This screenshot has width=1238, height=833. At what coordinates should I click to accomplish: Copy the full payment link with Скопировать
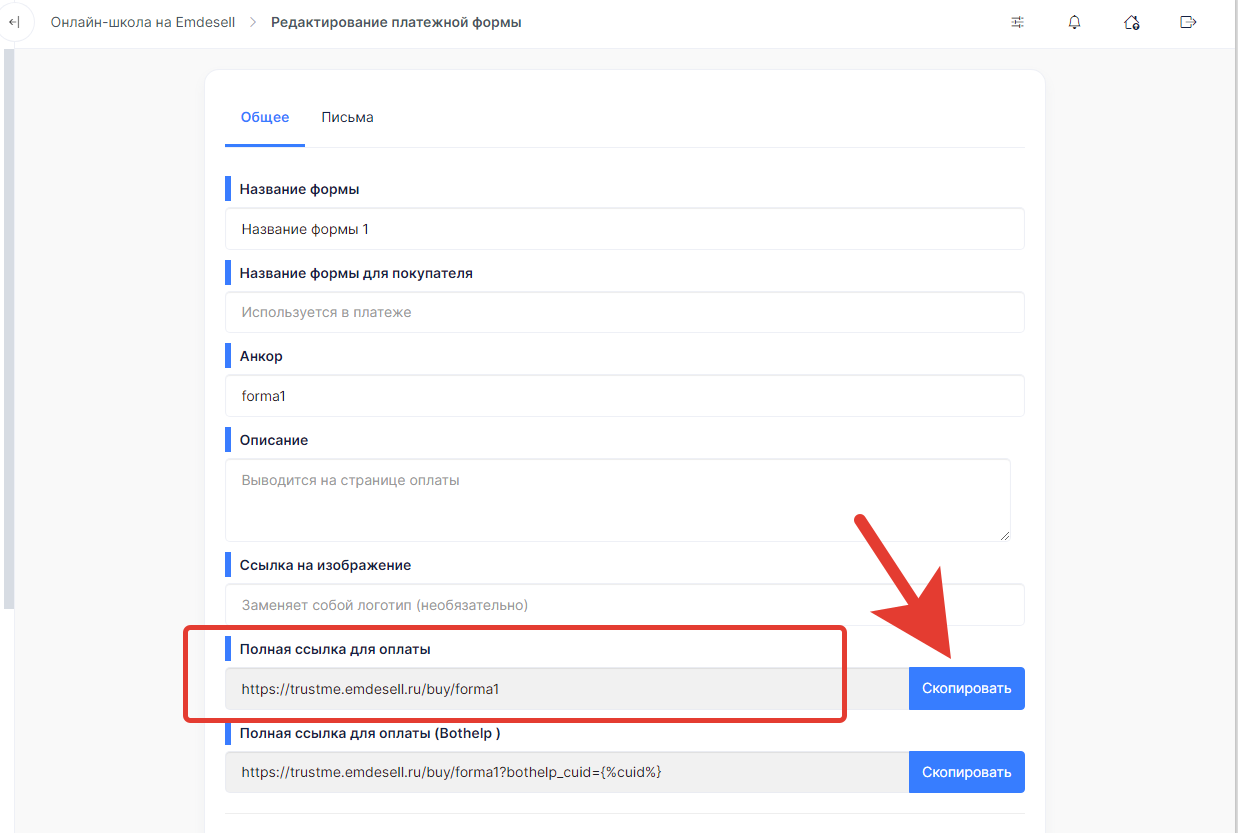point(967,689)
